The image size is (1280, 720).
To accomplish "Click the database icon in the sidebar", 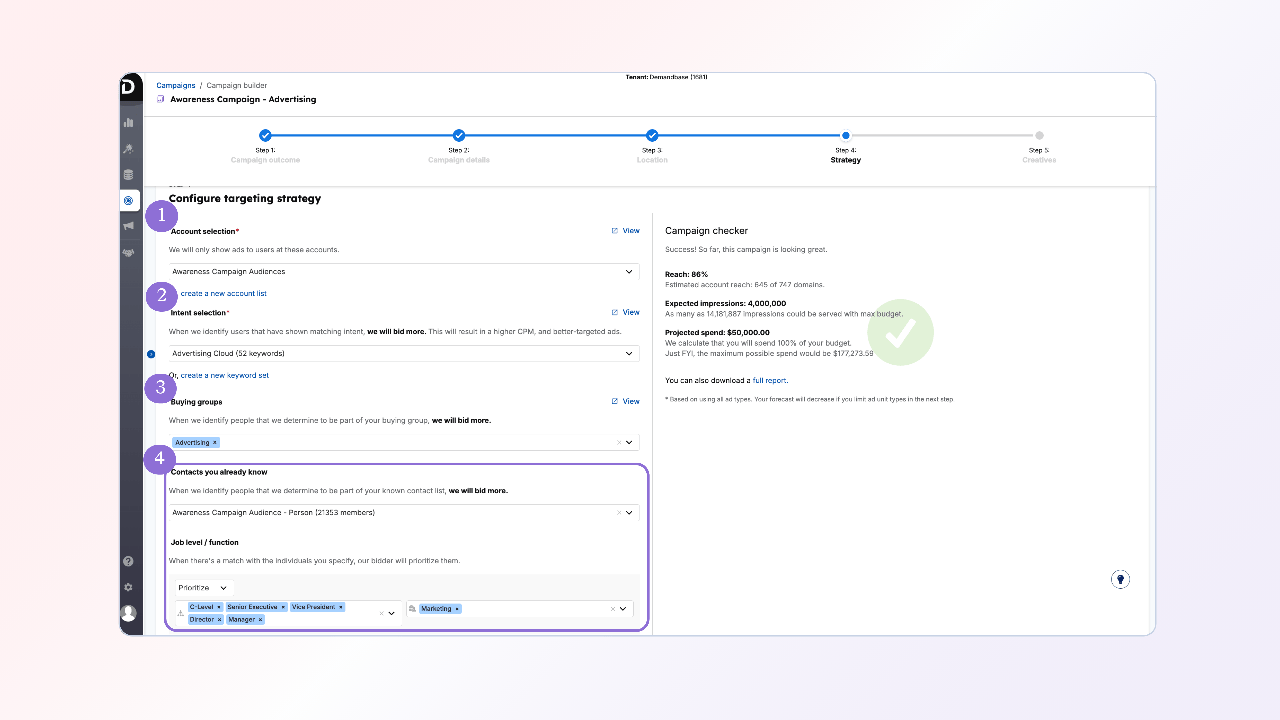I will (128, 175).
